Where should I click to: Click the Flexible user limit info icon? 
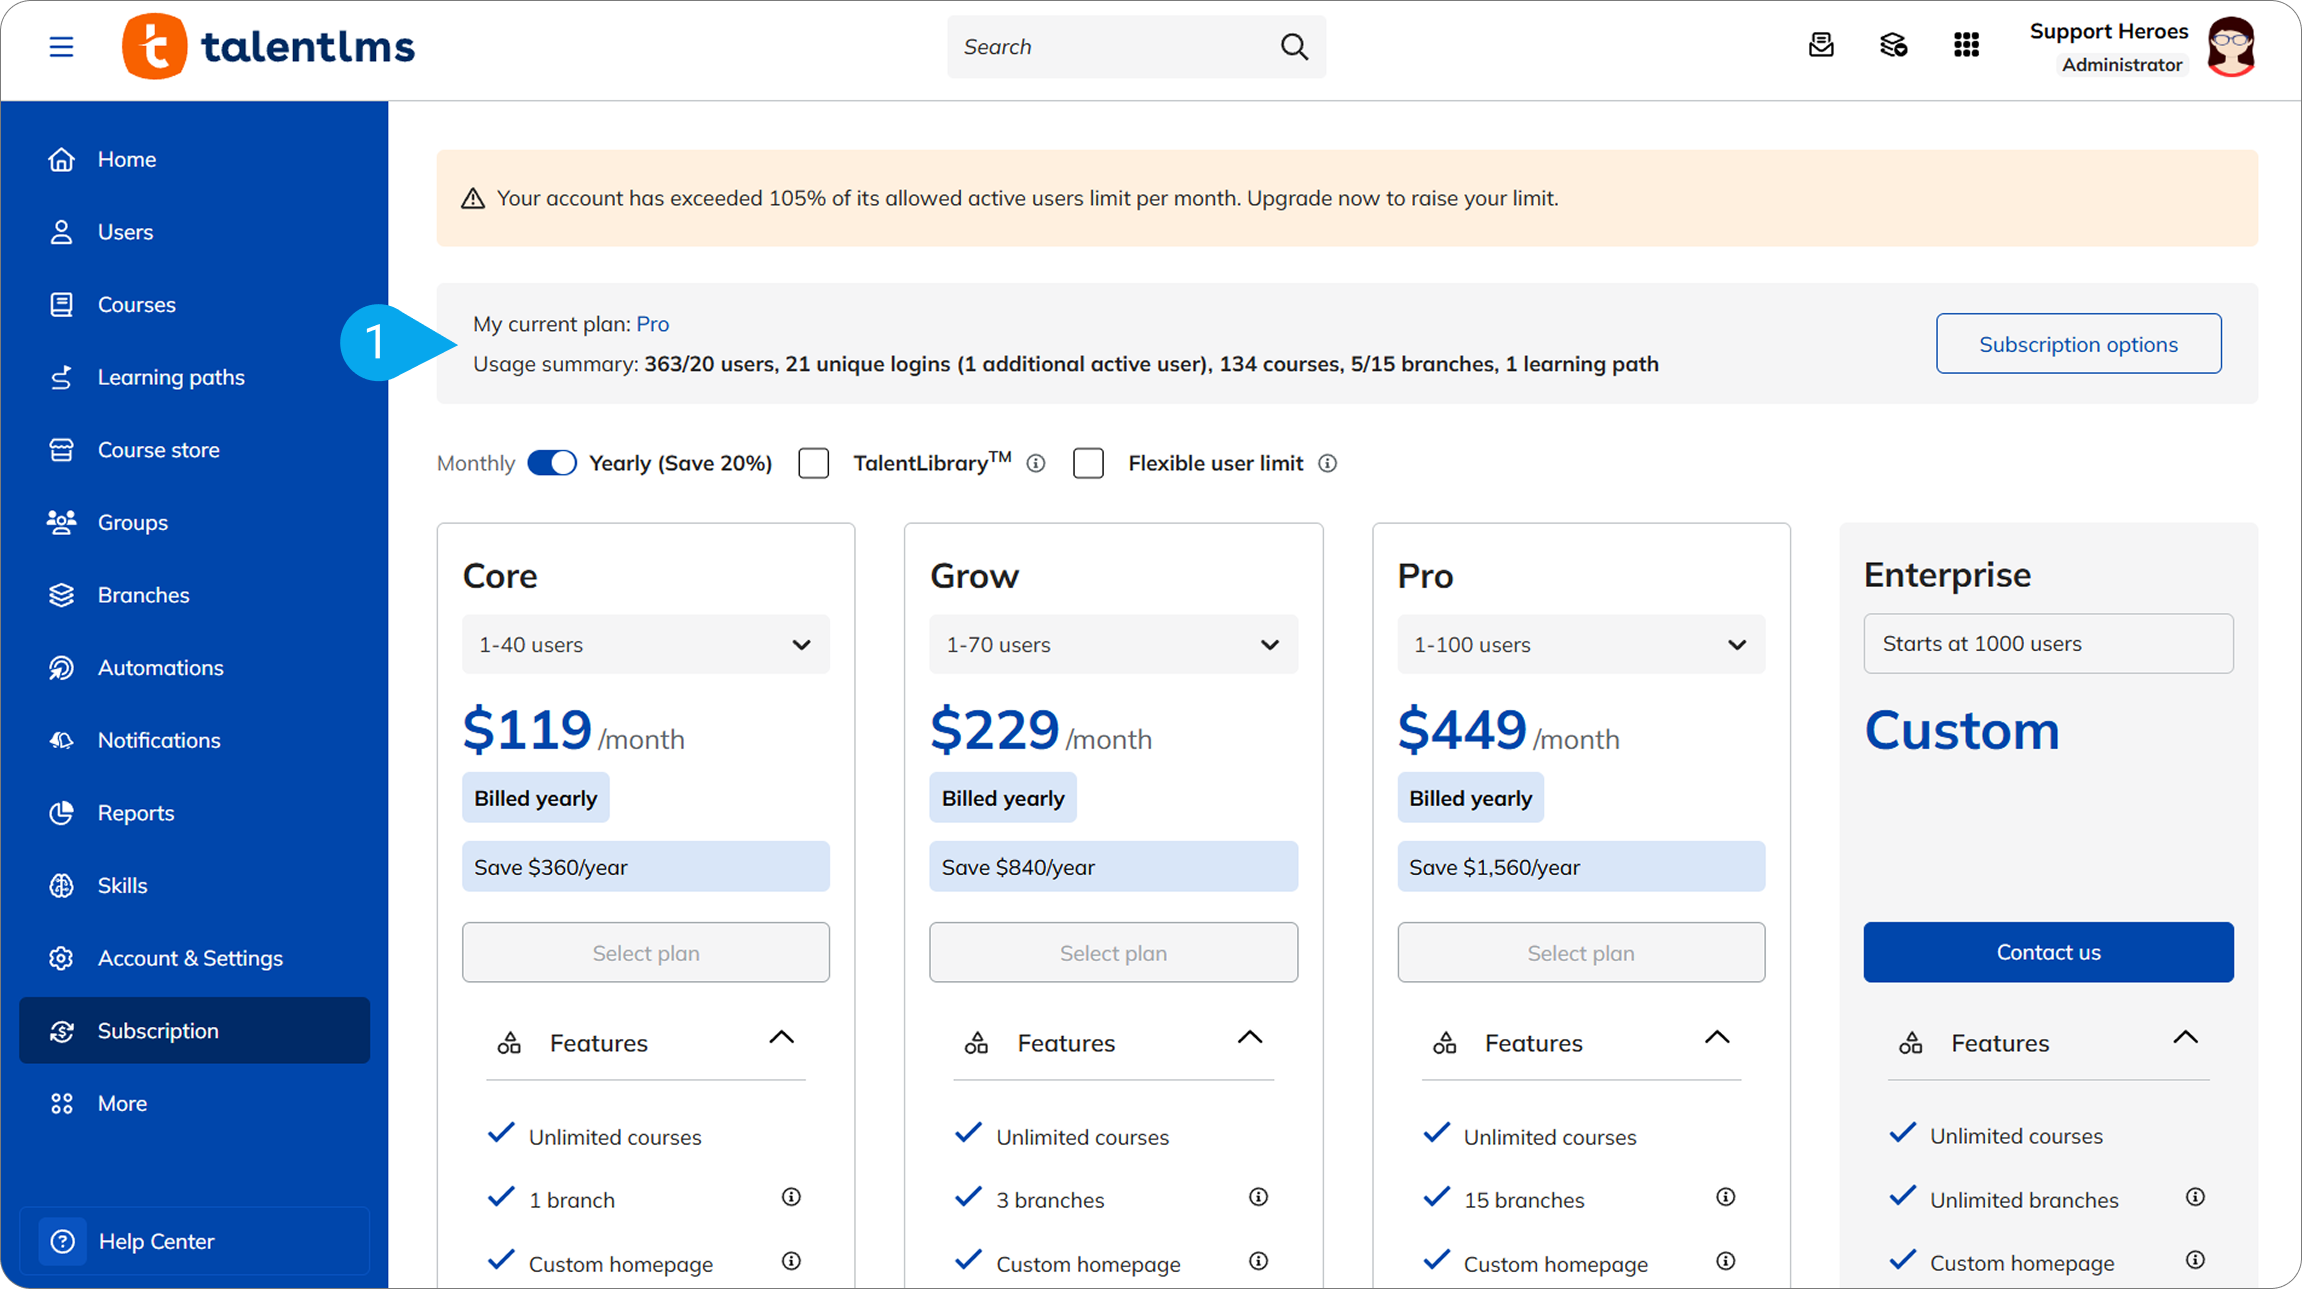pyautogui.click(x=1327, y=463)
